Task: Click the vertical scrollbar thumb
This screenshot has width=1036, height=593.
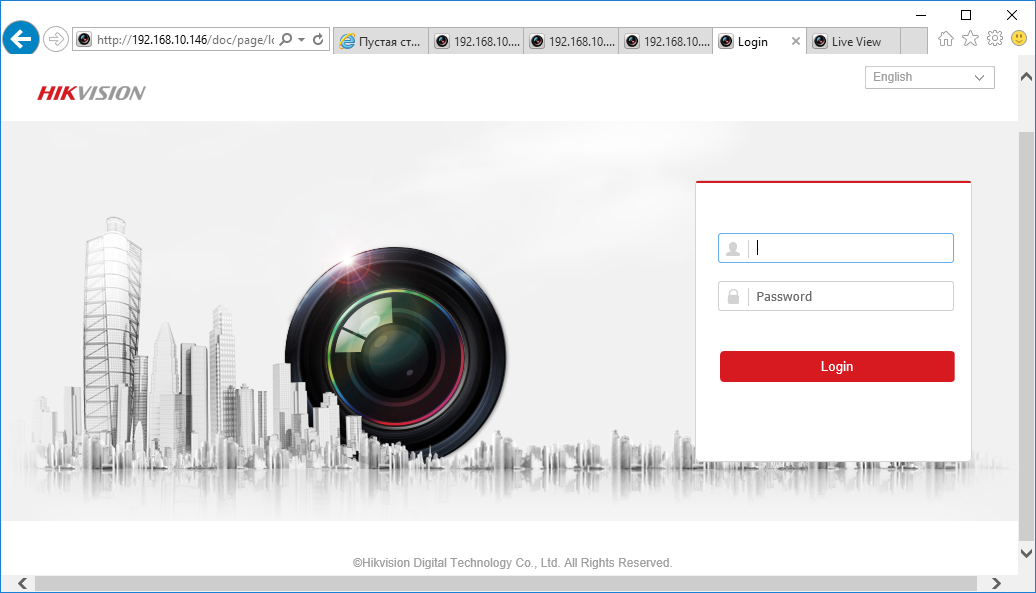Action: click(1026, 337)
